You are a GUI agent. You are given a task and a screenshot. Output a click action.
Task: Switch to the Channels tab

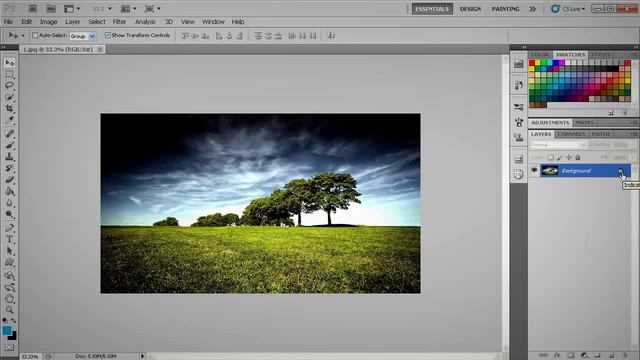tap(571, 134)
